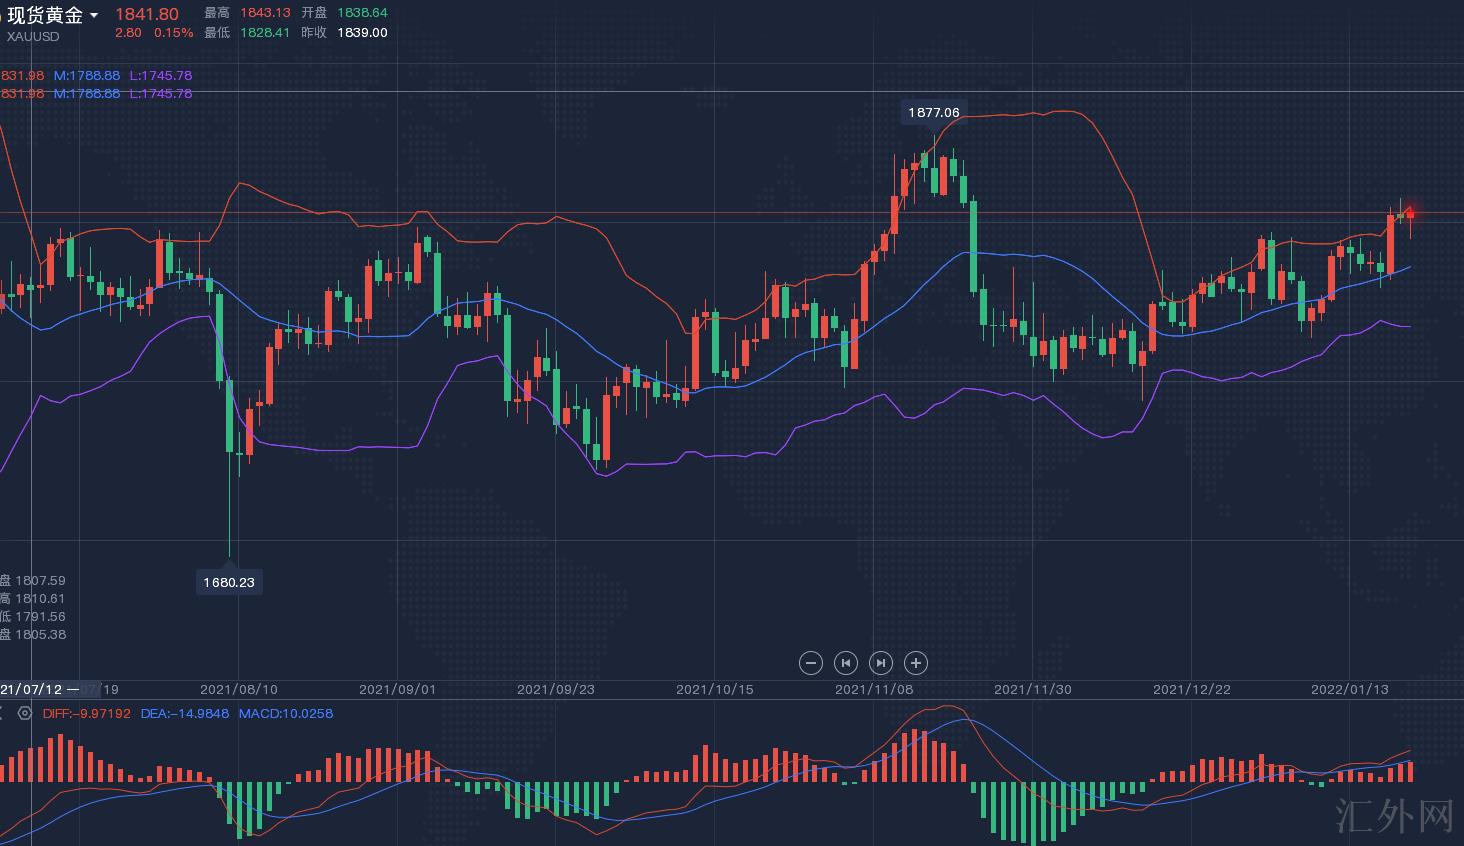Click the DIFF value in MACD legend
Image resolution: width=1464 pixels, height=846 pixels.
coord(87,714)
